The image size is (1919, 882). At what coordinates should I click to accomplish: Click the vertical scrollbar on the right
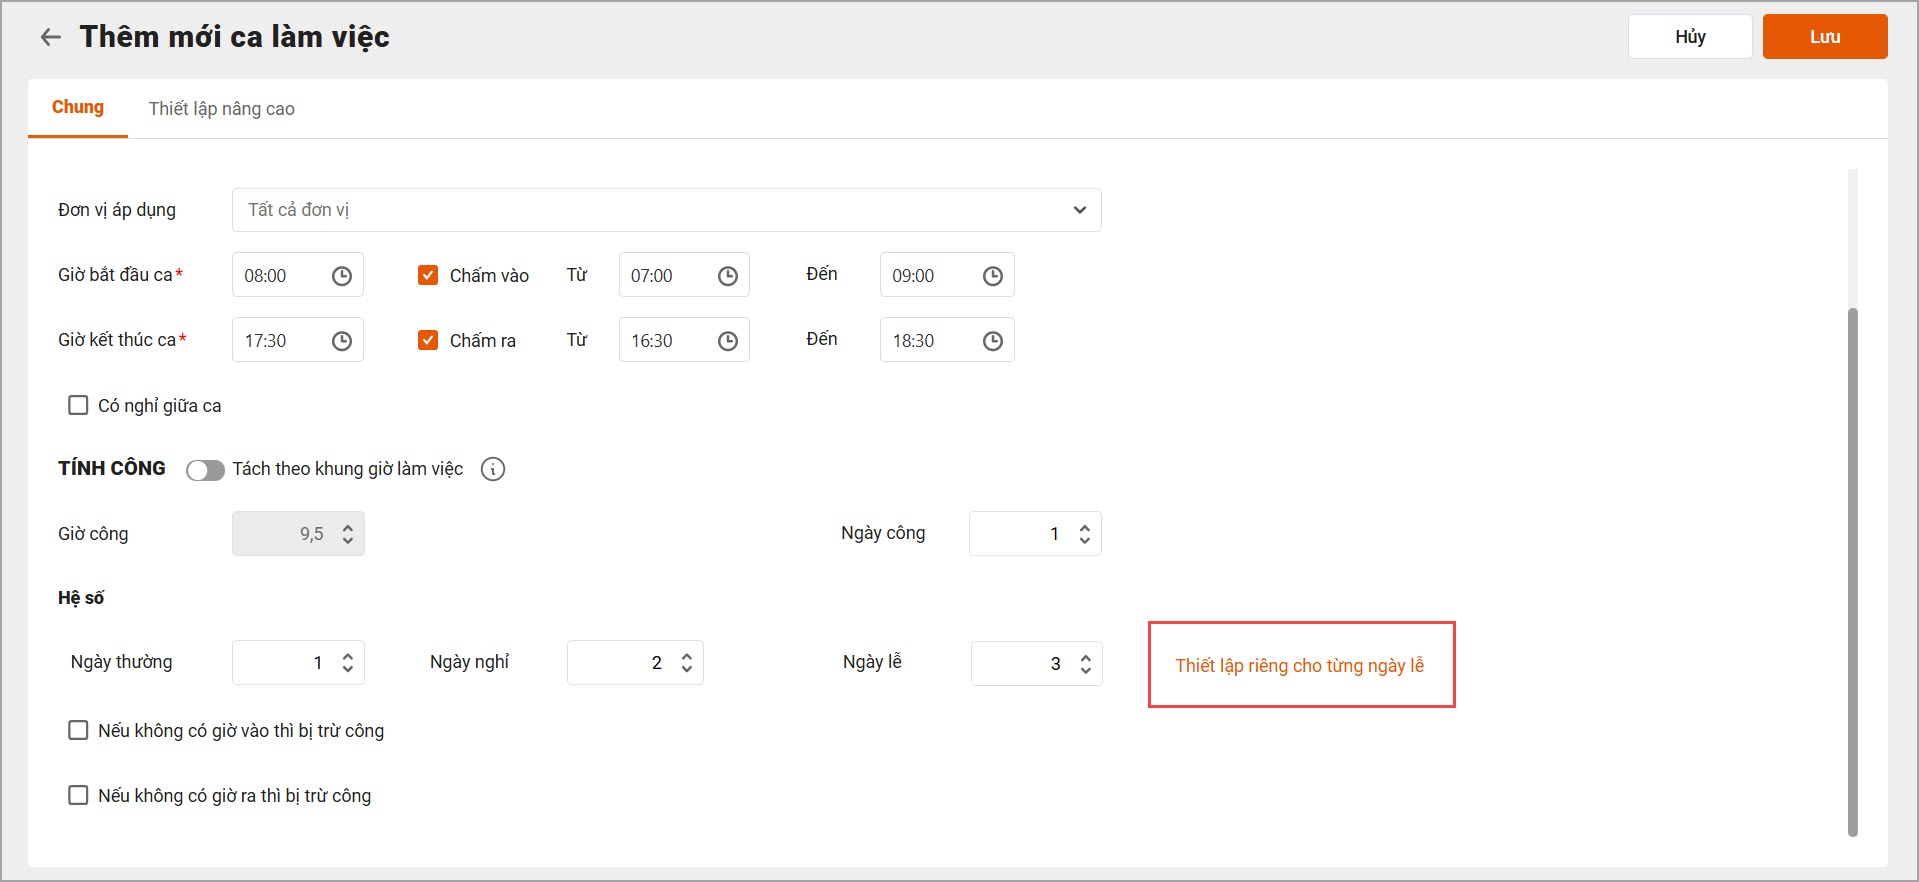(1852, 570)
